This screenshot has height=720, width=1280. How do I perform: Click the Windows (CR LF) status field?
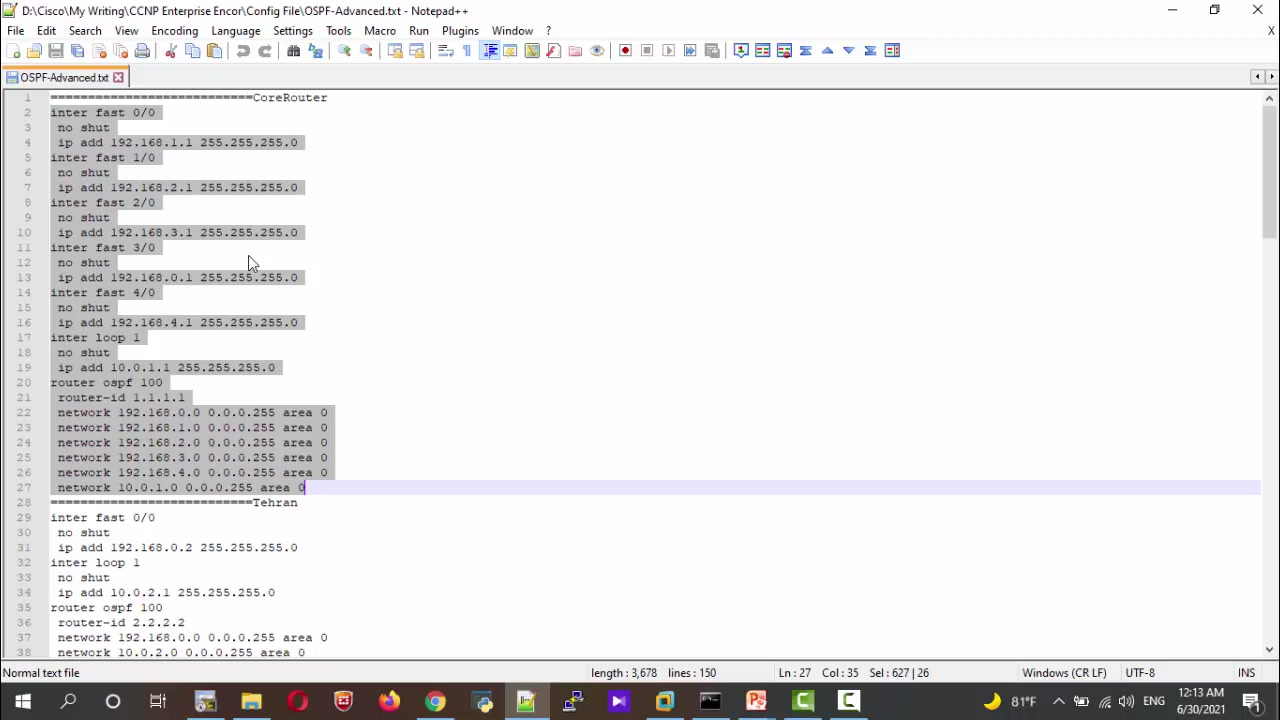[1064, 673]
